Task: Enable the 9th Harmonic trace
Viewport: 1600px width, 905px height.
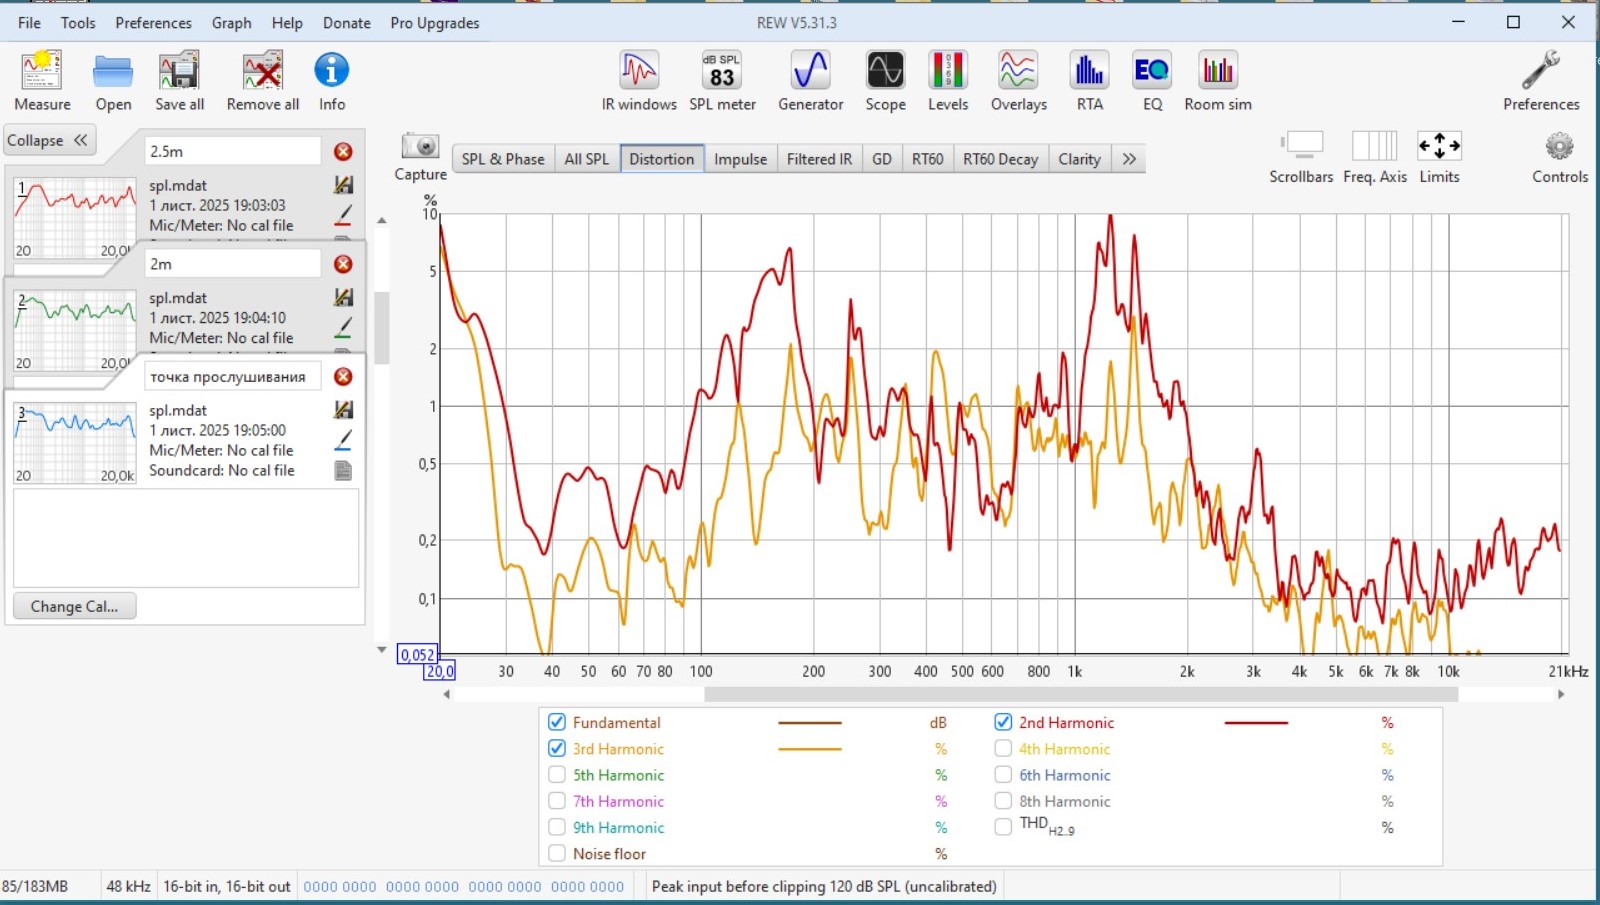Action: [557, 827]
